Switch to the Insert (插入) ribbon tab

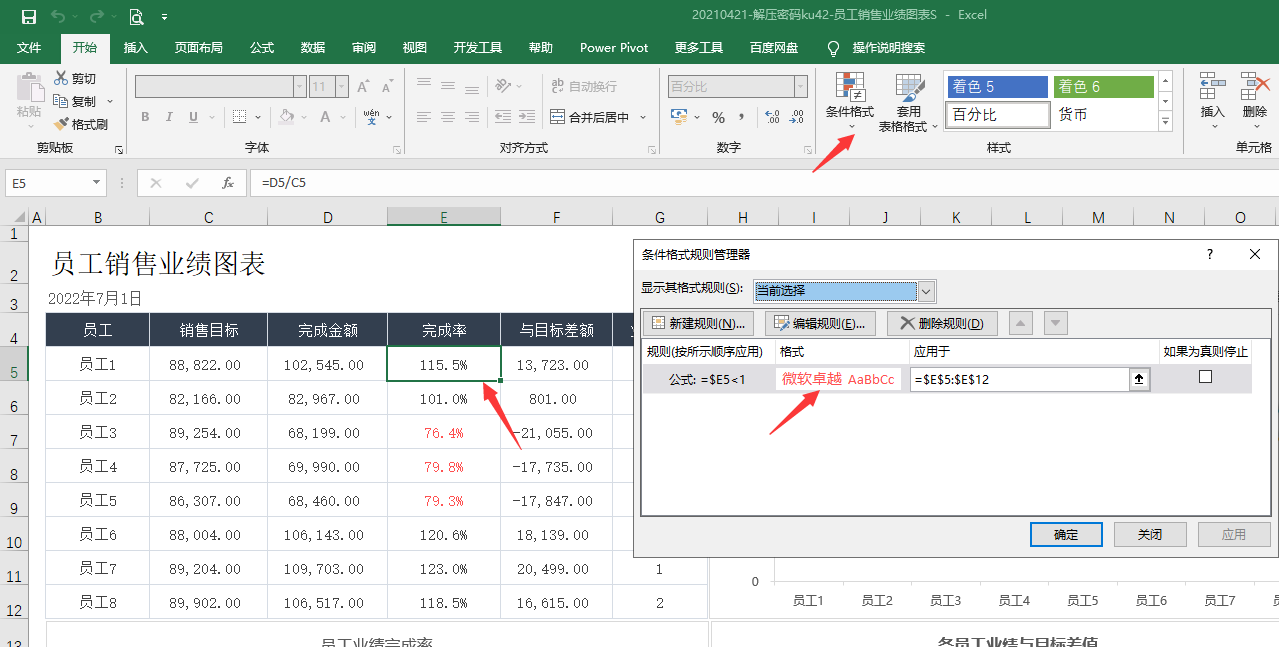[136, 47]
